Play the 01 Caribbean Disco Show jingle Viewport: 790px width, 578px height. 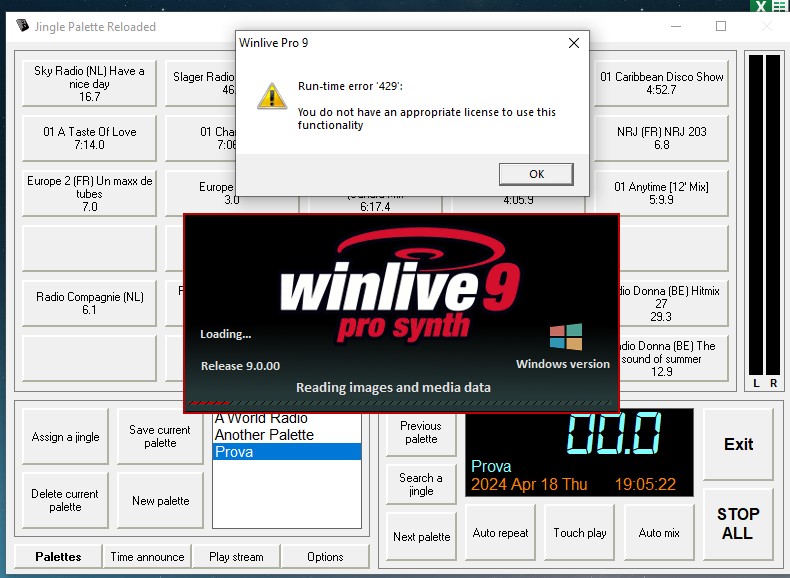coord(661,83)
